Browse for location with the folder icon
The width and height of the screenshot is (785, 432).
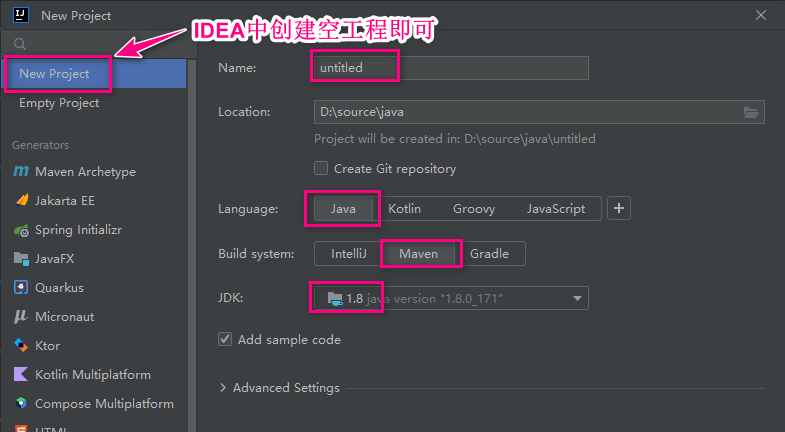tap(750, 112)
